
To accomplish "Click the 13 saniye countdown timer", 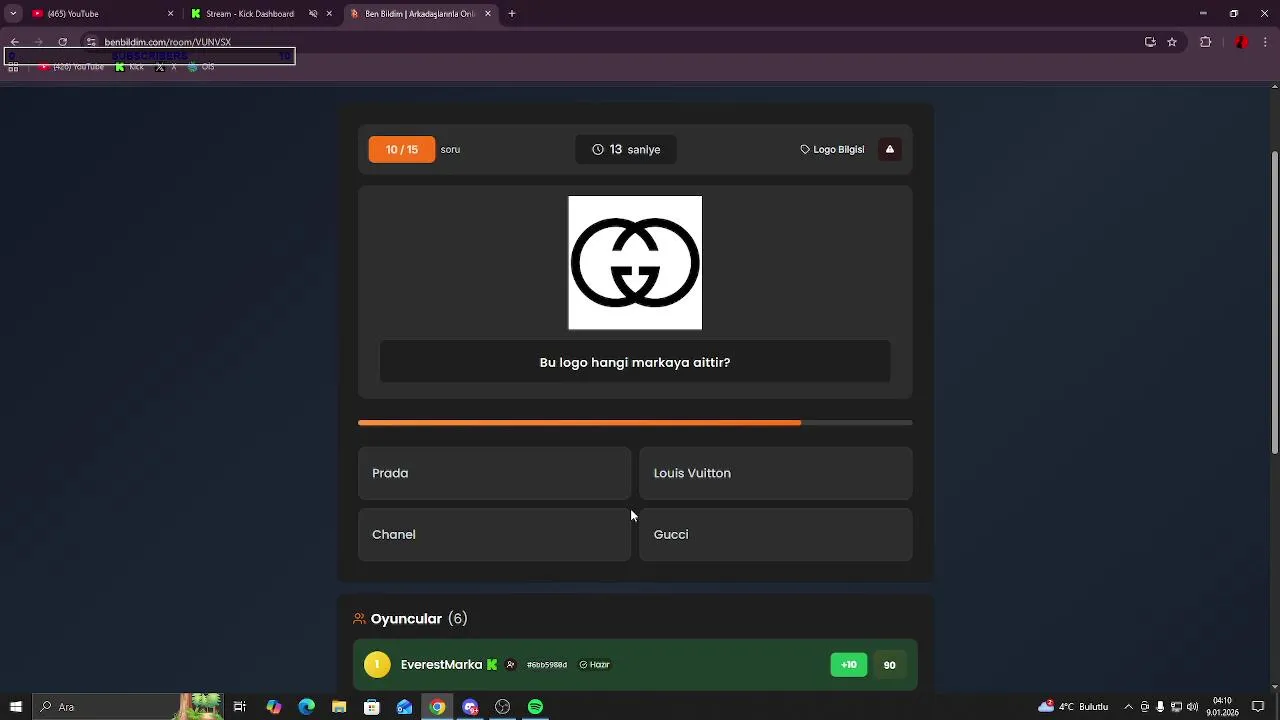I will click(x=626, y=149).
